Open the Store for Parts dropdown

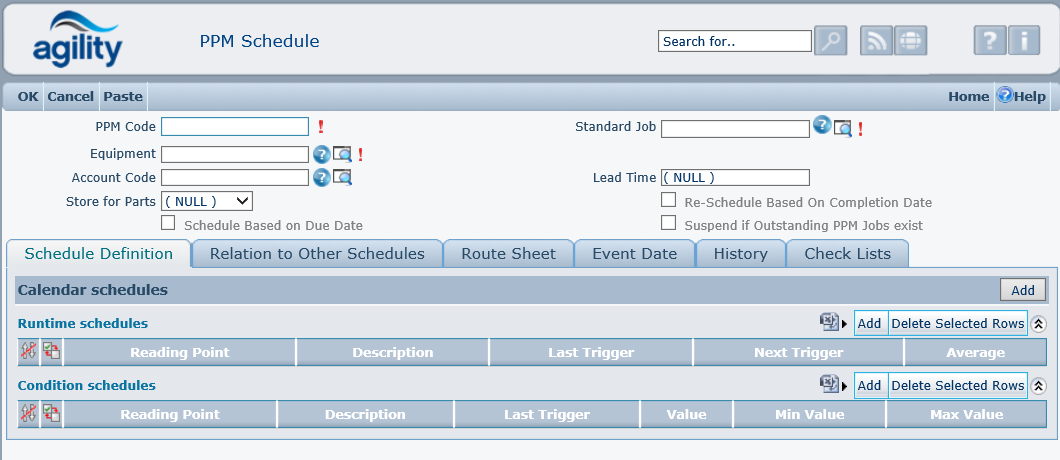[207, 201]
